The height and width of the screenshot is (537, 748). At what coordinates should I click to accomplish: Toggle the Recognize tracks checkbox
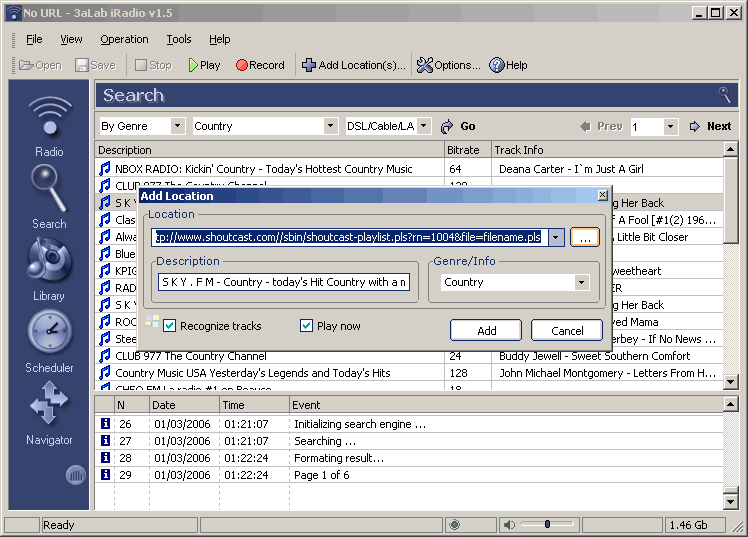pyautogui.click(x=169, y=326)
